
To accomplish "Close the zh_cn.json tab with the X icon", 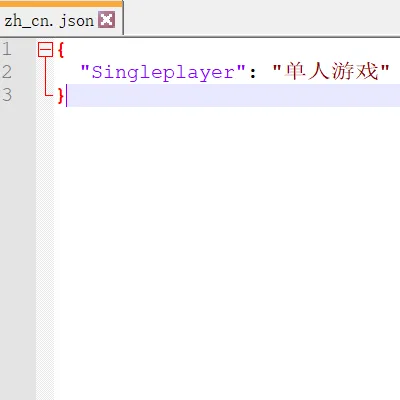I will [107, 20].
